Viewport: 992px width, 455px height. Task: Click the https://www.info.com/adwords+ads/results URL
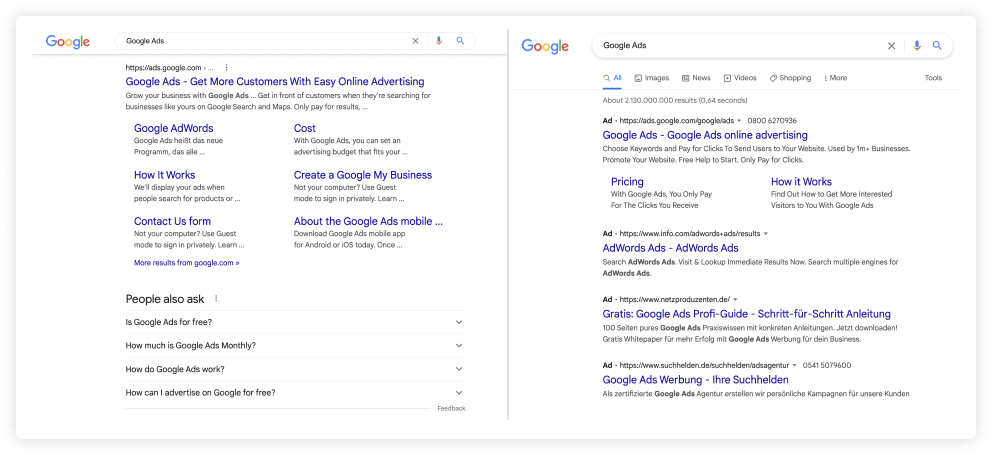[690, 234]
